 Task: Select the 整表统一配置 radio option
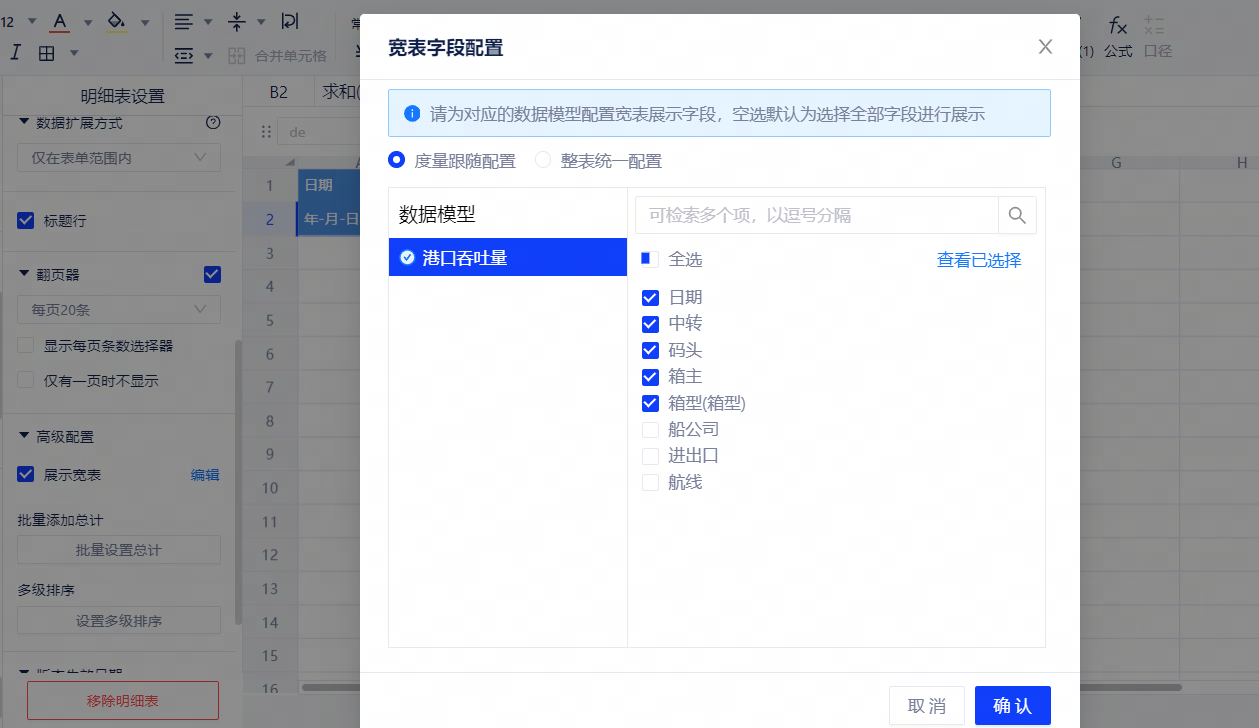[544, 161]
